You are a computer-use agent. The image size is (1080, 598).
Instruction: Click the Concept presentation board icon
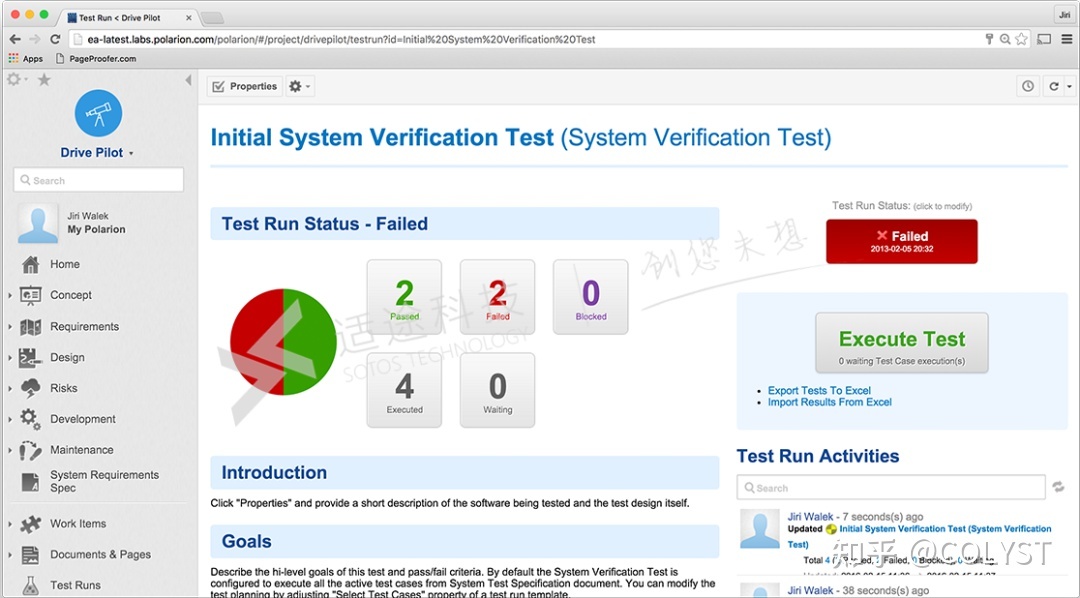[30, 295]
